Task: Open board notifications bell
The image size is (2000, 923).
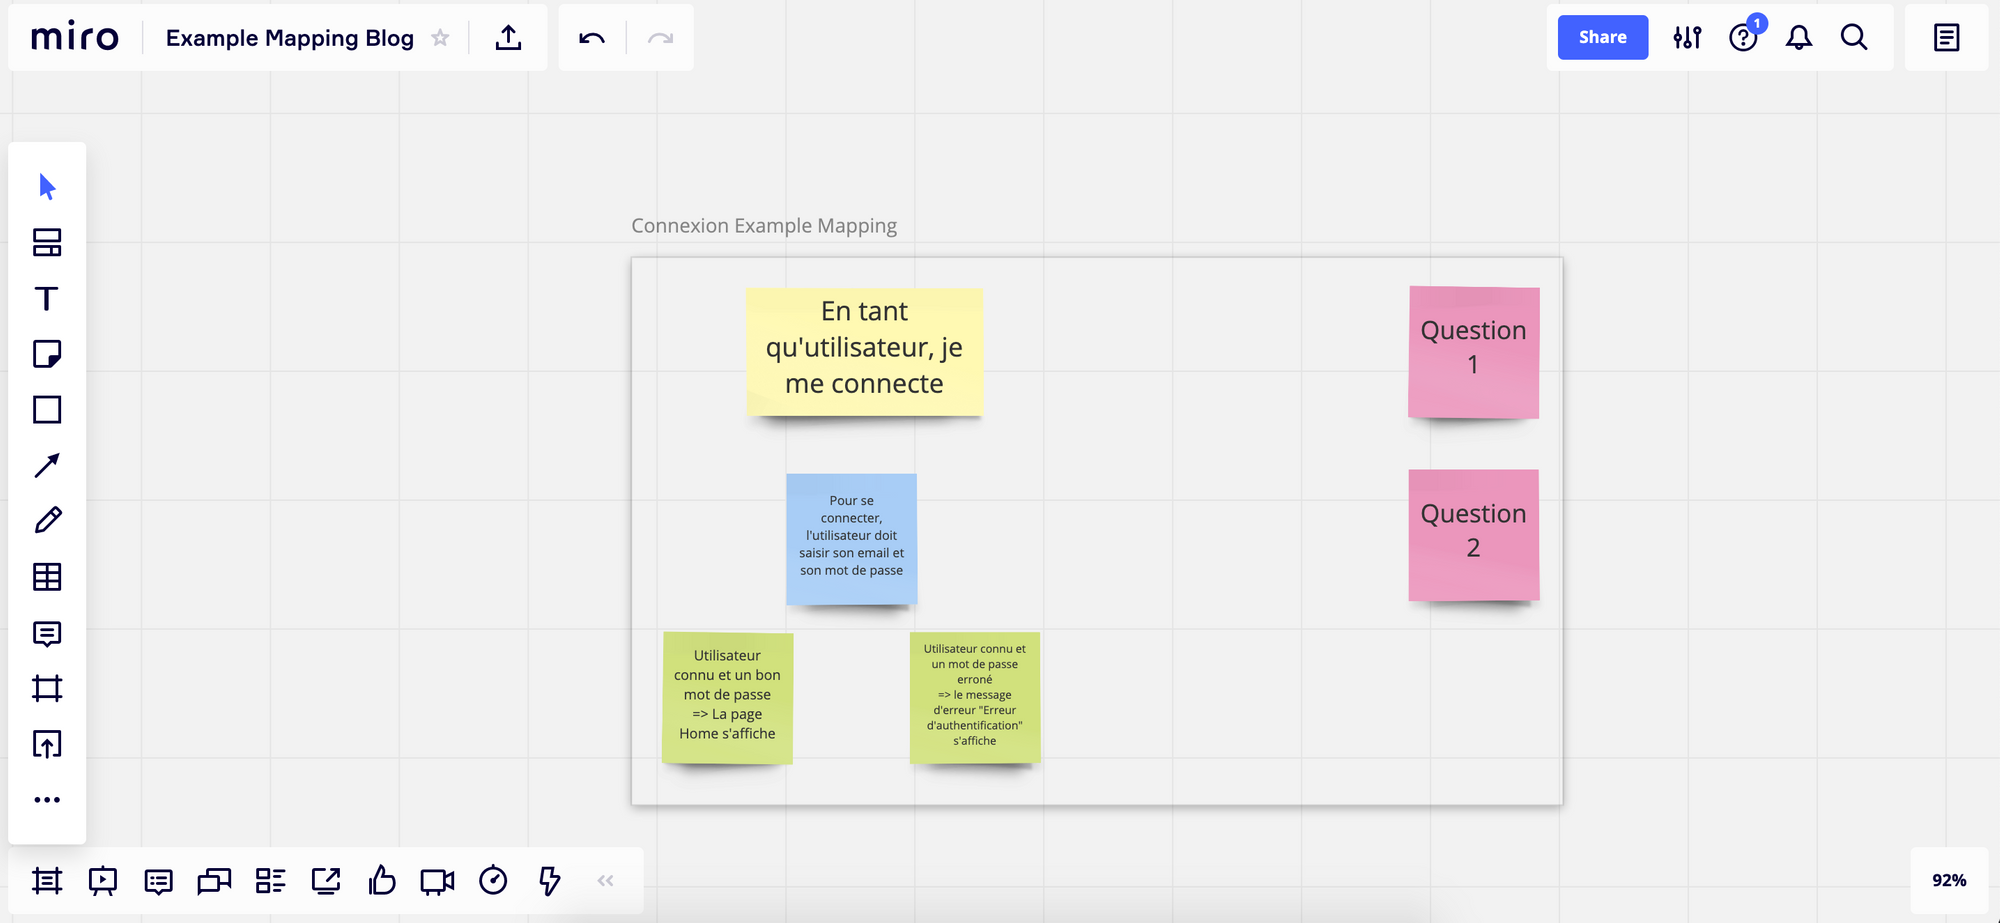Action: click(1799, 37)
